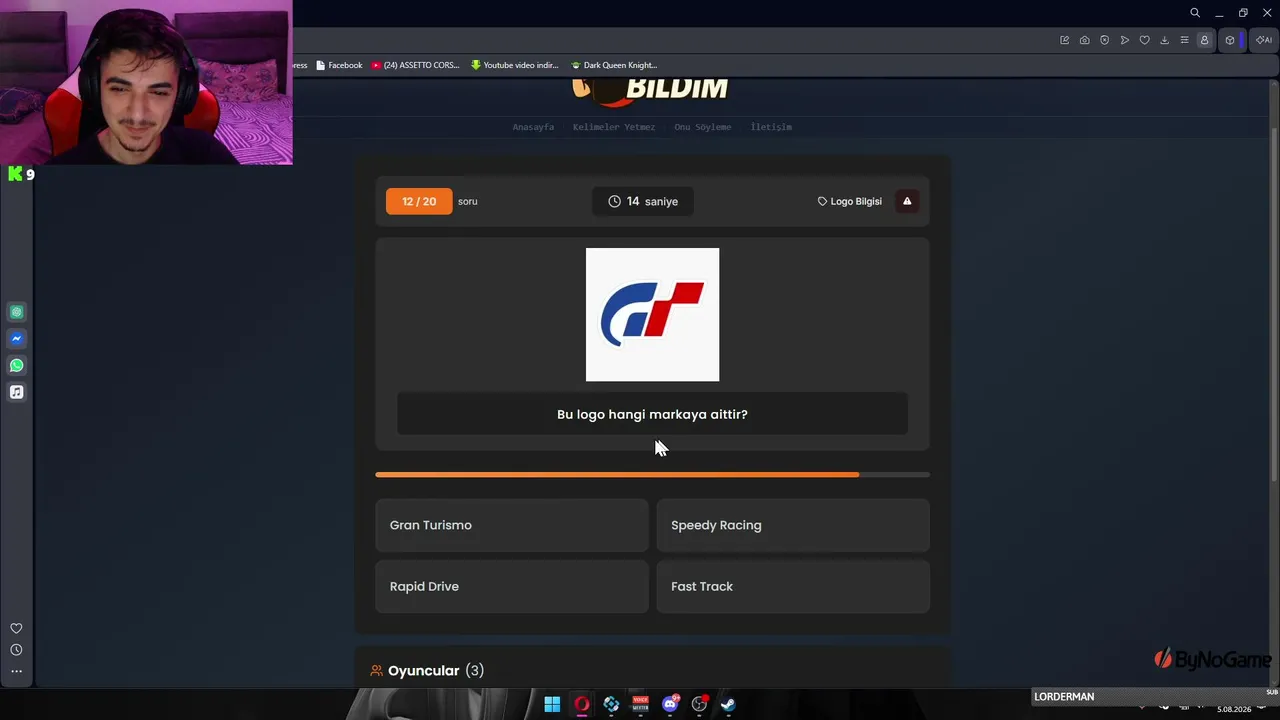This screenshot has width=1280, height=720.
Task: Click the Bildim site logo
Action: (650, 90)
